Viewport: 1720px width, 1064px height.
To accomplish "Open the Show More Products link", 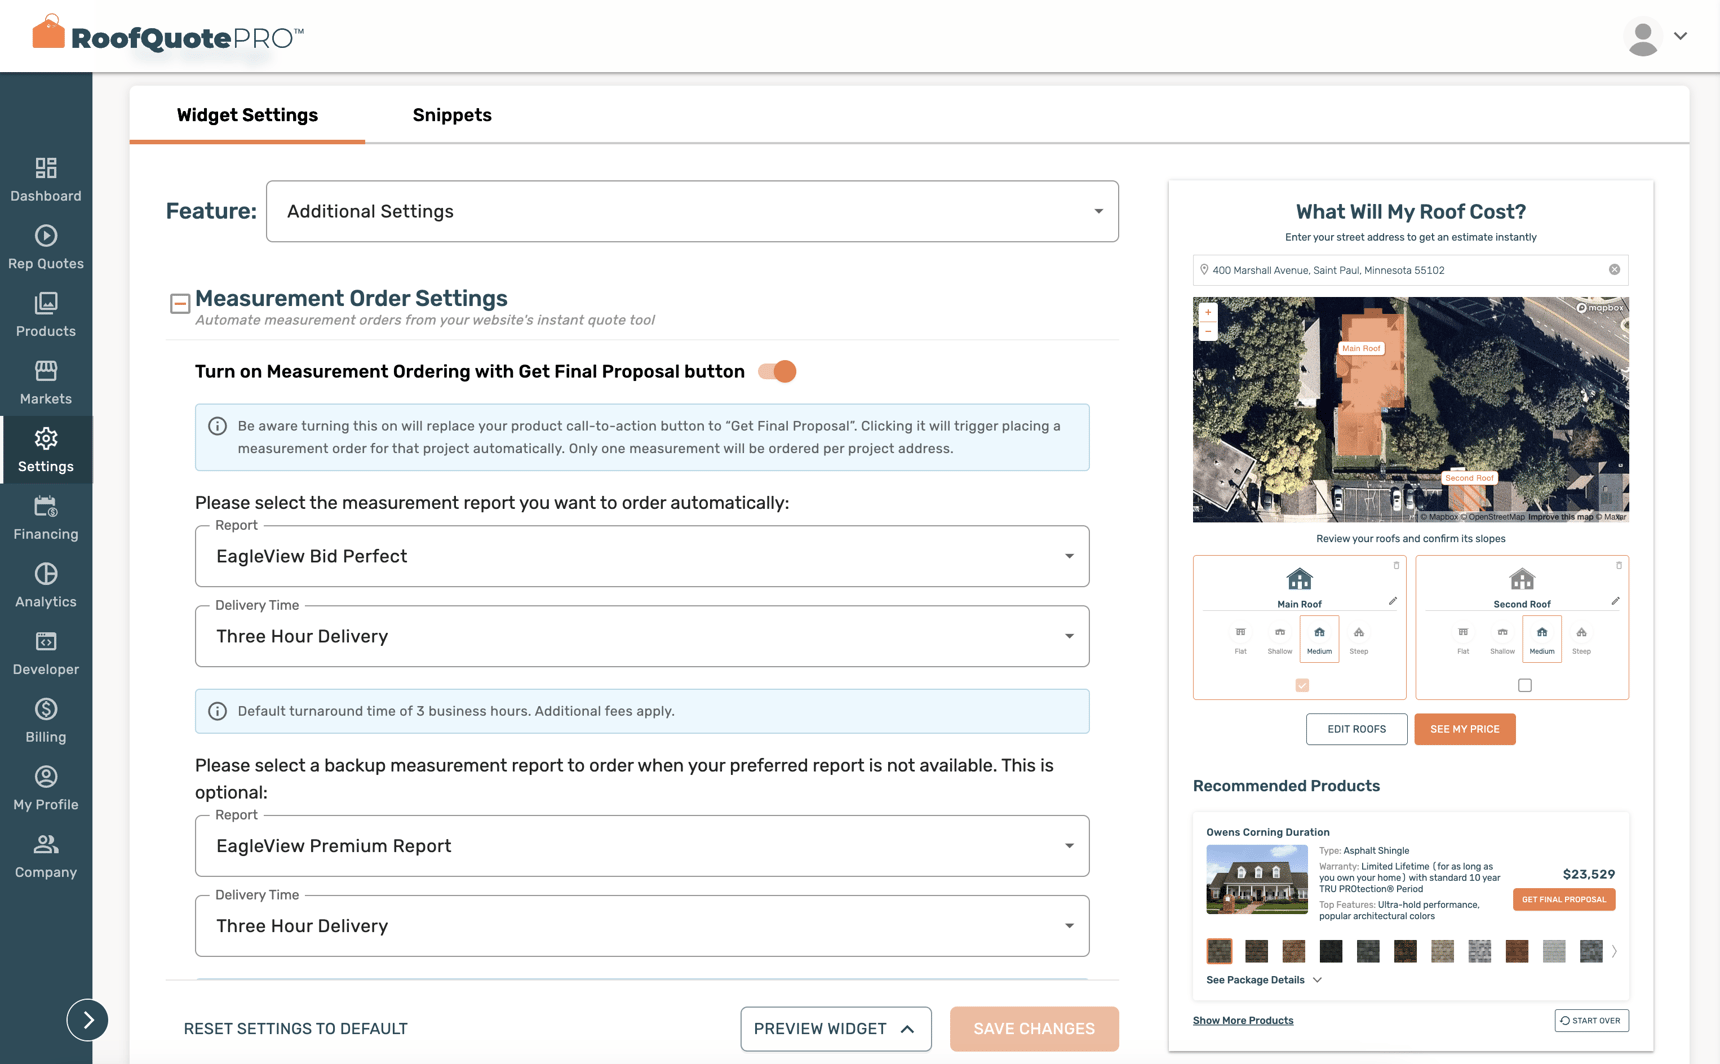I will point(1243,1020).
